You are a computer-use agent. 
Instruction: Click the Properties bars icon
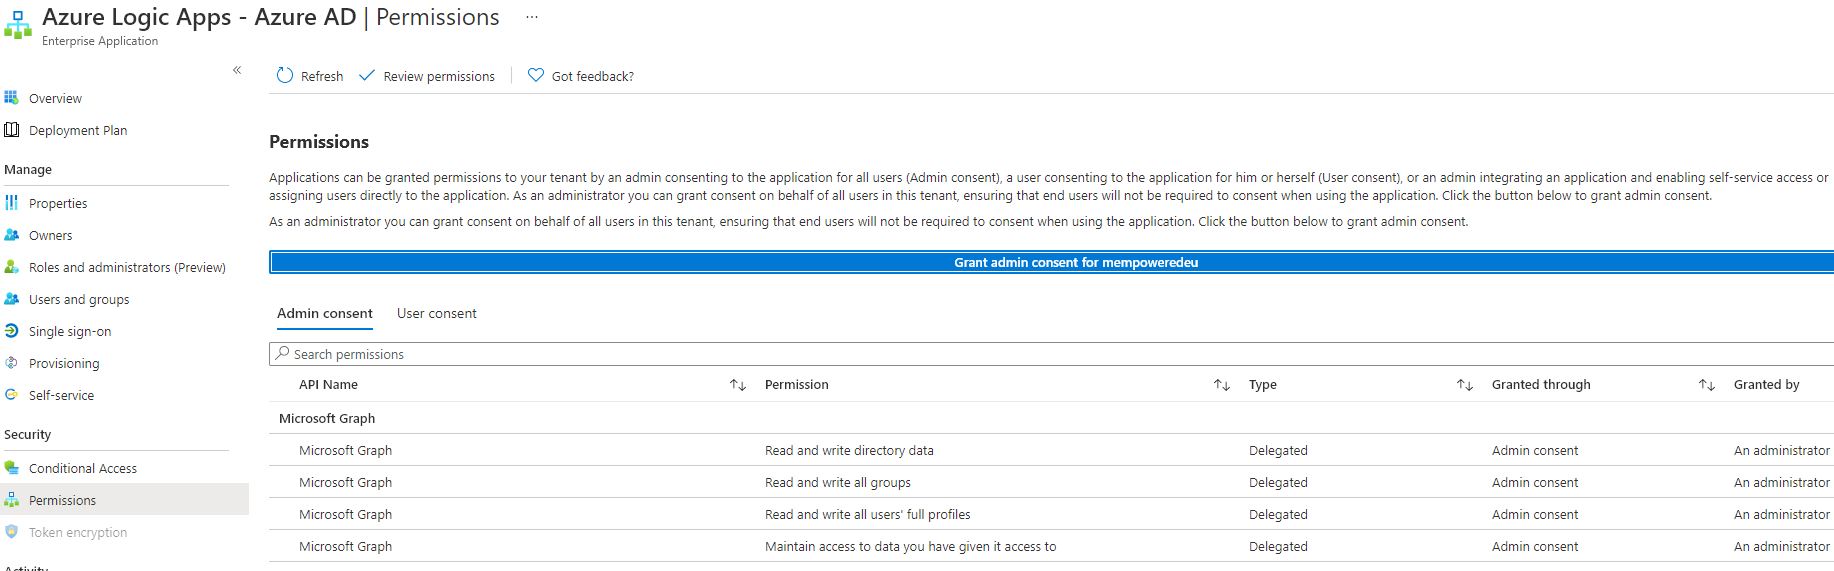(12, 203)
